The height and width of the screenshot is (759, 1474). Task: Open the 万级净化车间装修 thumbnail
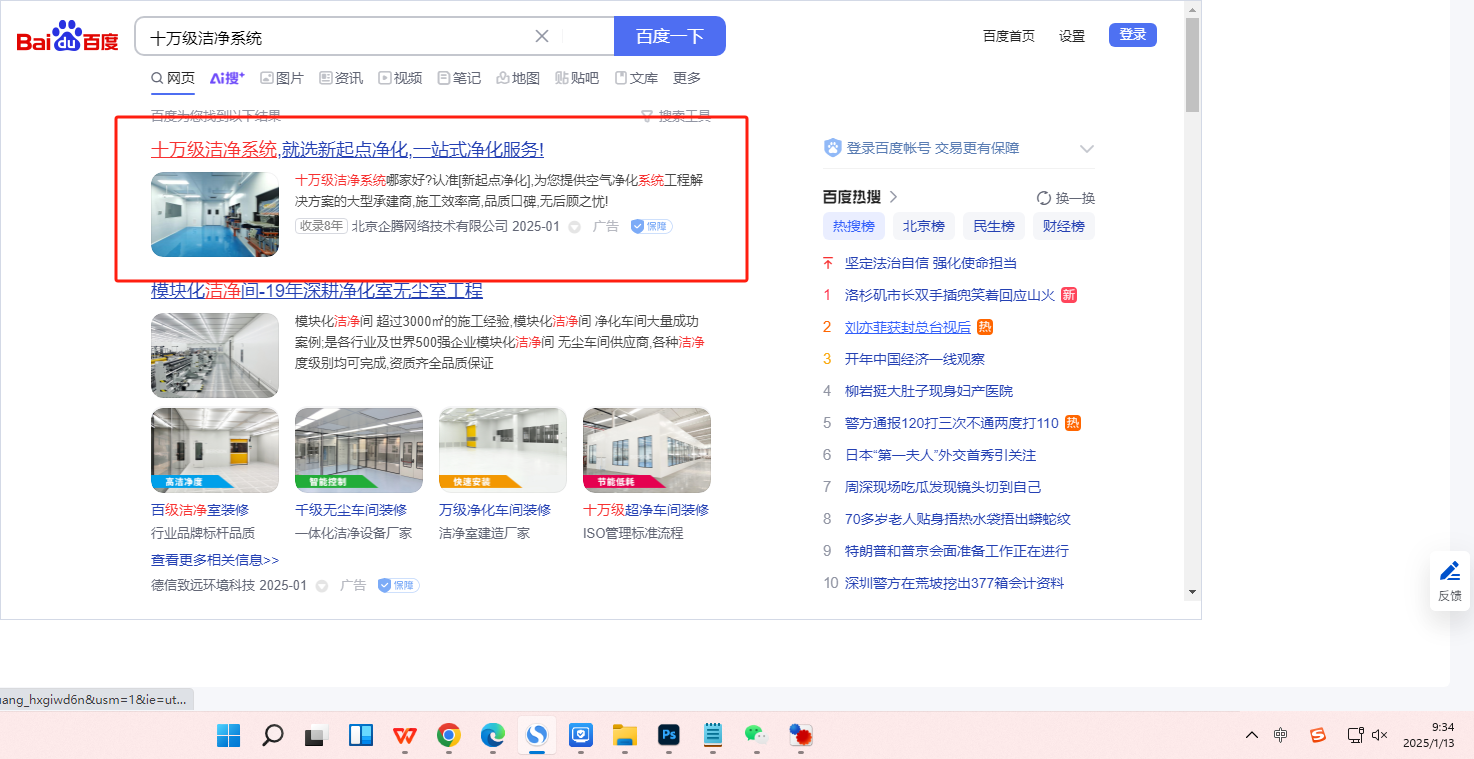[x=503, y=450]
